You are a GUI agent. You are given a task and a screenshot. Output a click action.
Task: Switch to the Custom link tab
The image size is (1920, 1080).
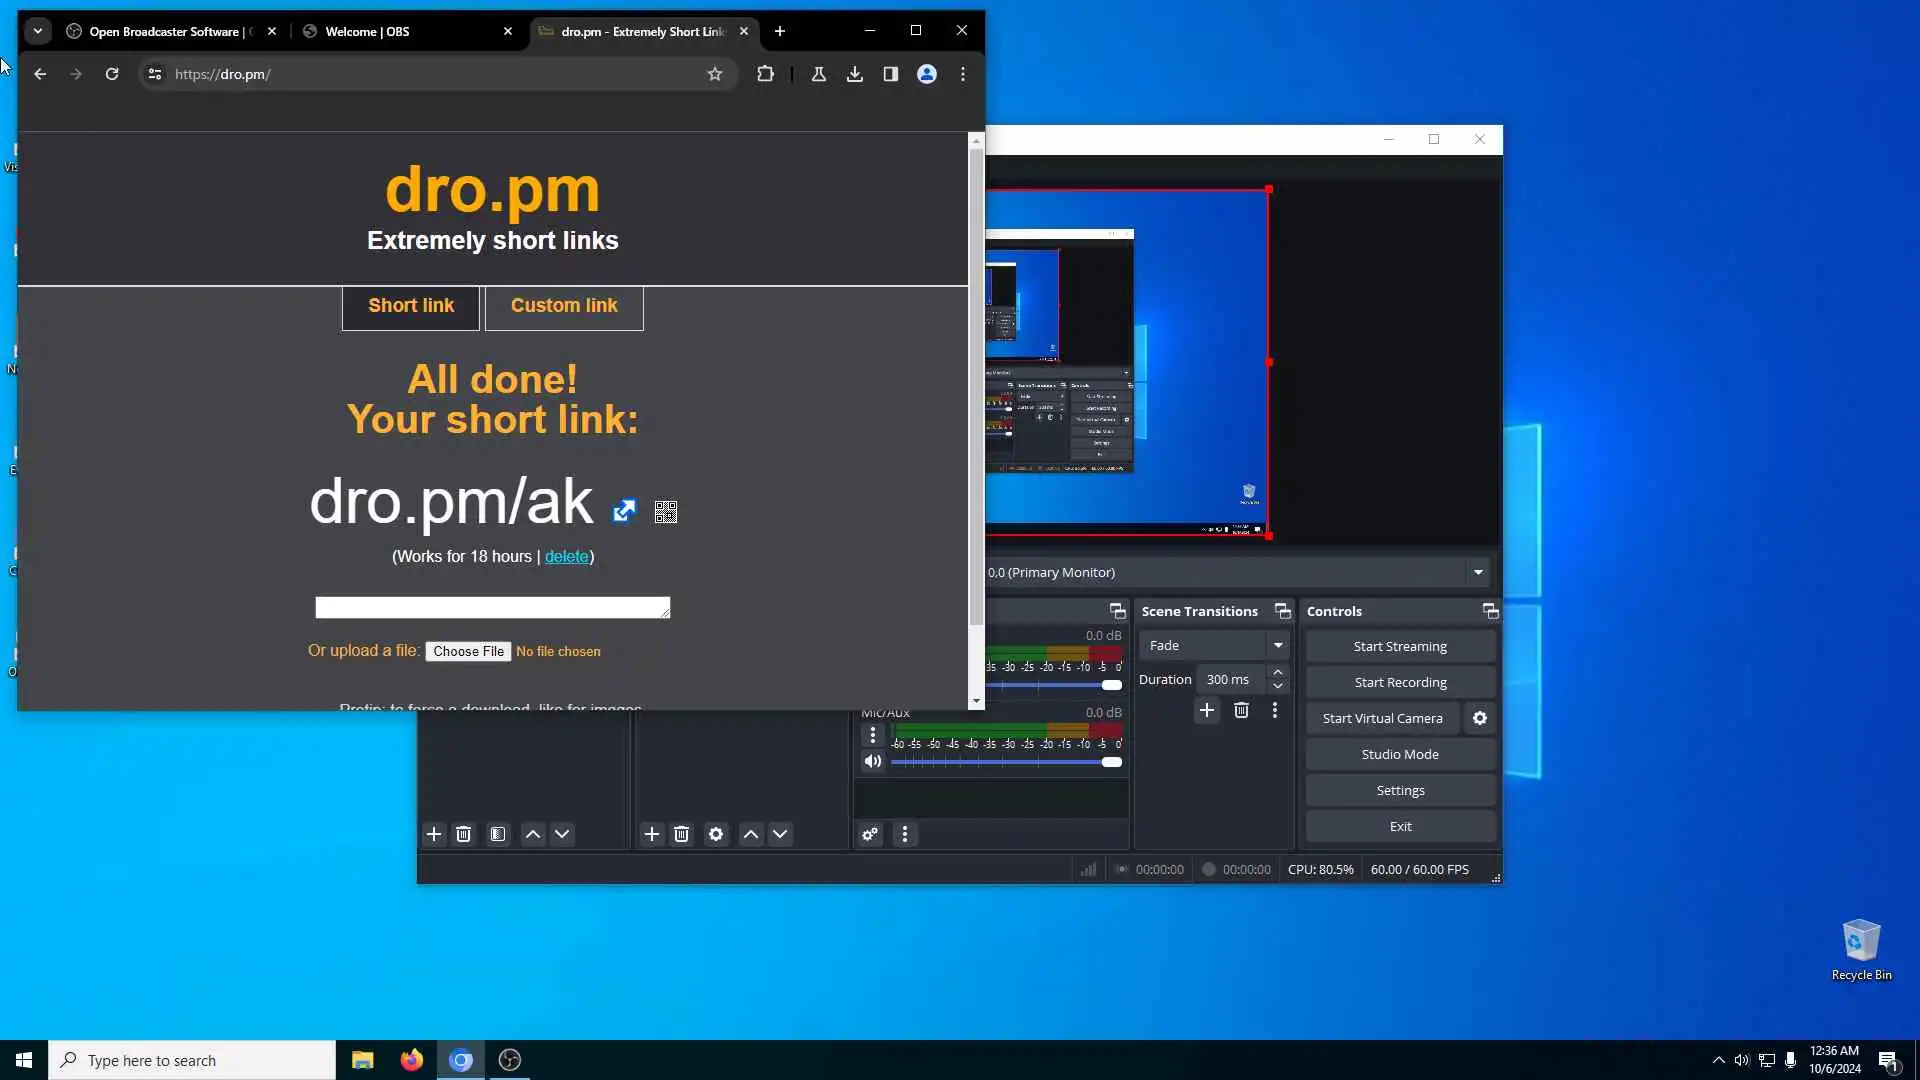pos(564,306)
